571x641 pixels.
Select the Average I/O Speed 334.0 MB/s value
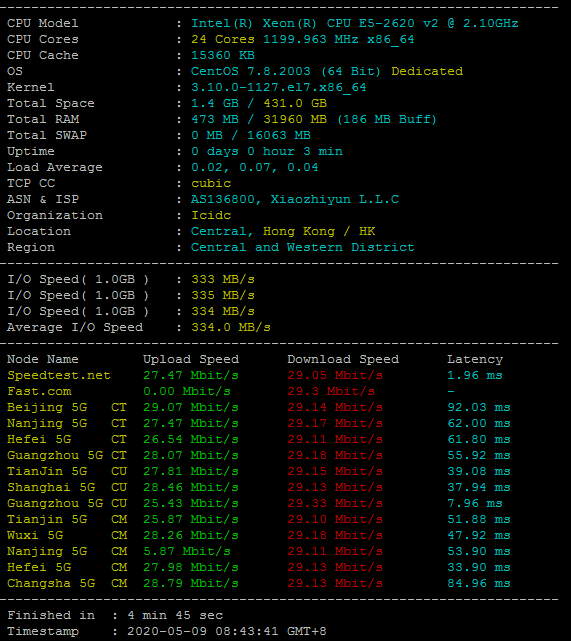pos(231,327)
